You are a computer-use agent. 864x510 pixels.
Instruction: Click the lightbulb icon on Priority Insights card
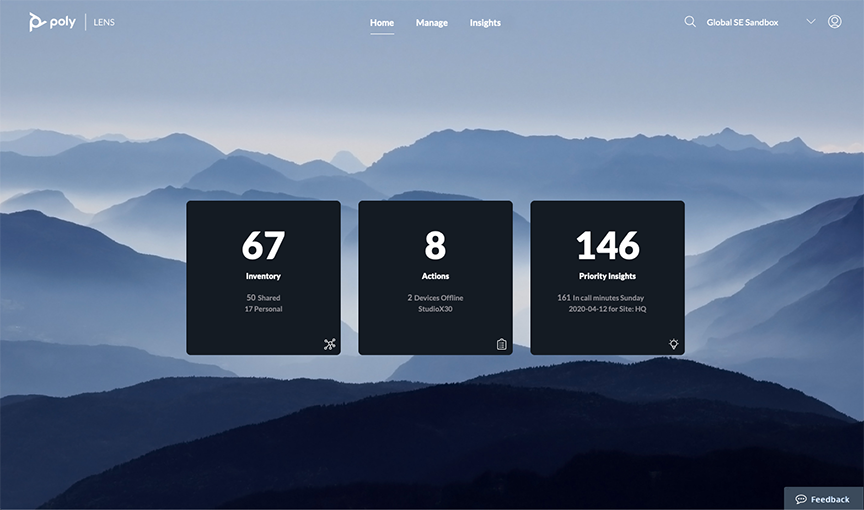pyautogui.click(x=674, y=344)
